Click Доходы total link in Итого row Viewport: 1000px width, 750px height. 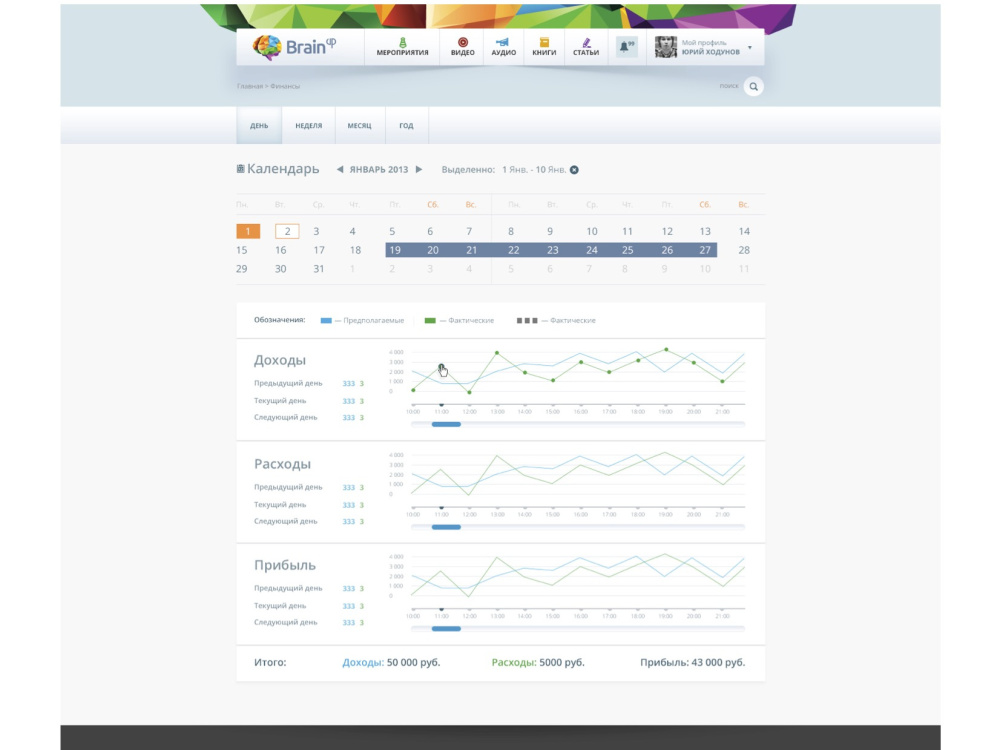click(363, 663)
